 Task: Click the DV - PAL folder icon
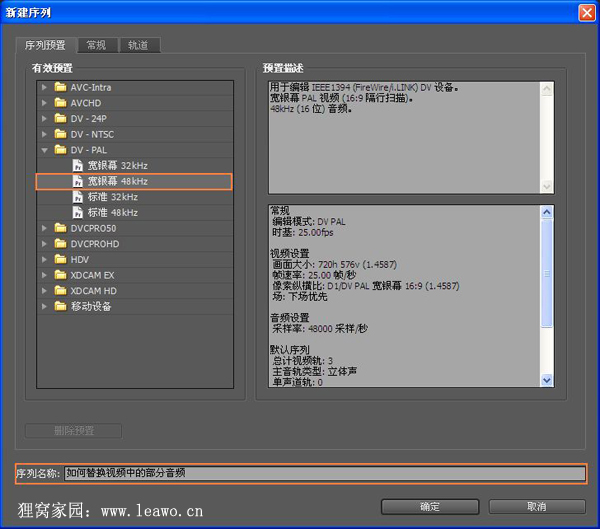click(60, 150)
